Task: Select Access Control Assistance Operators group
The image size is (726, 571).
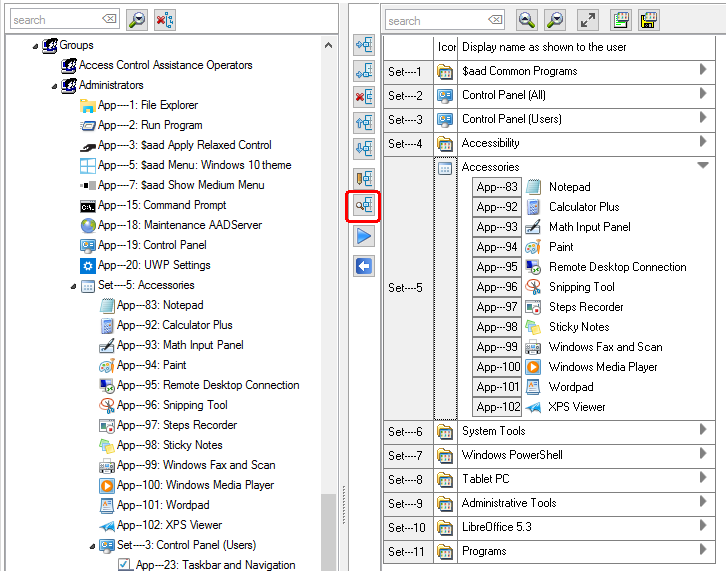Action: (165, 65)
